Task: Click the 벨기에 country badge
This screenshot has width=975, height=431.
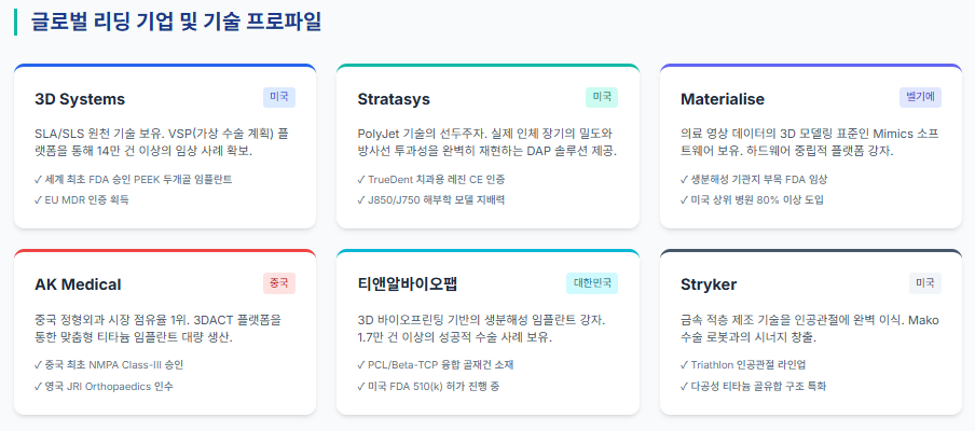Action: click(x=920, y=98)
